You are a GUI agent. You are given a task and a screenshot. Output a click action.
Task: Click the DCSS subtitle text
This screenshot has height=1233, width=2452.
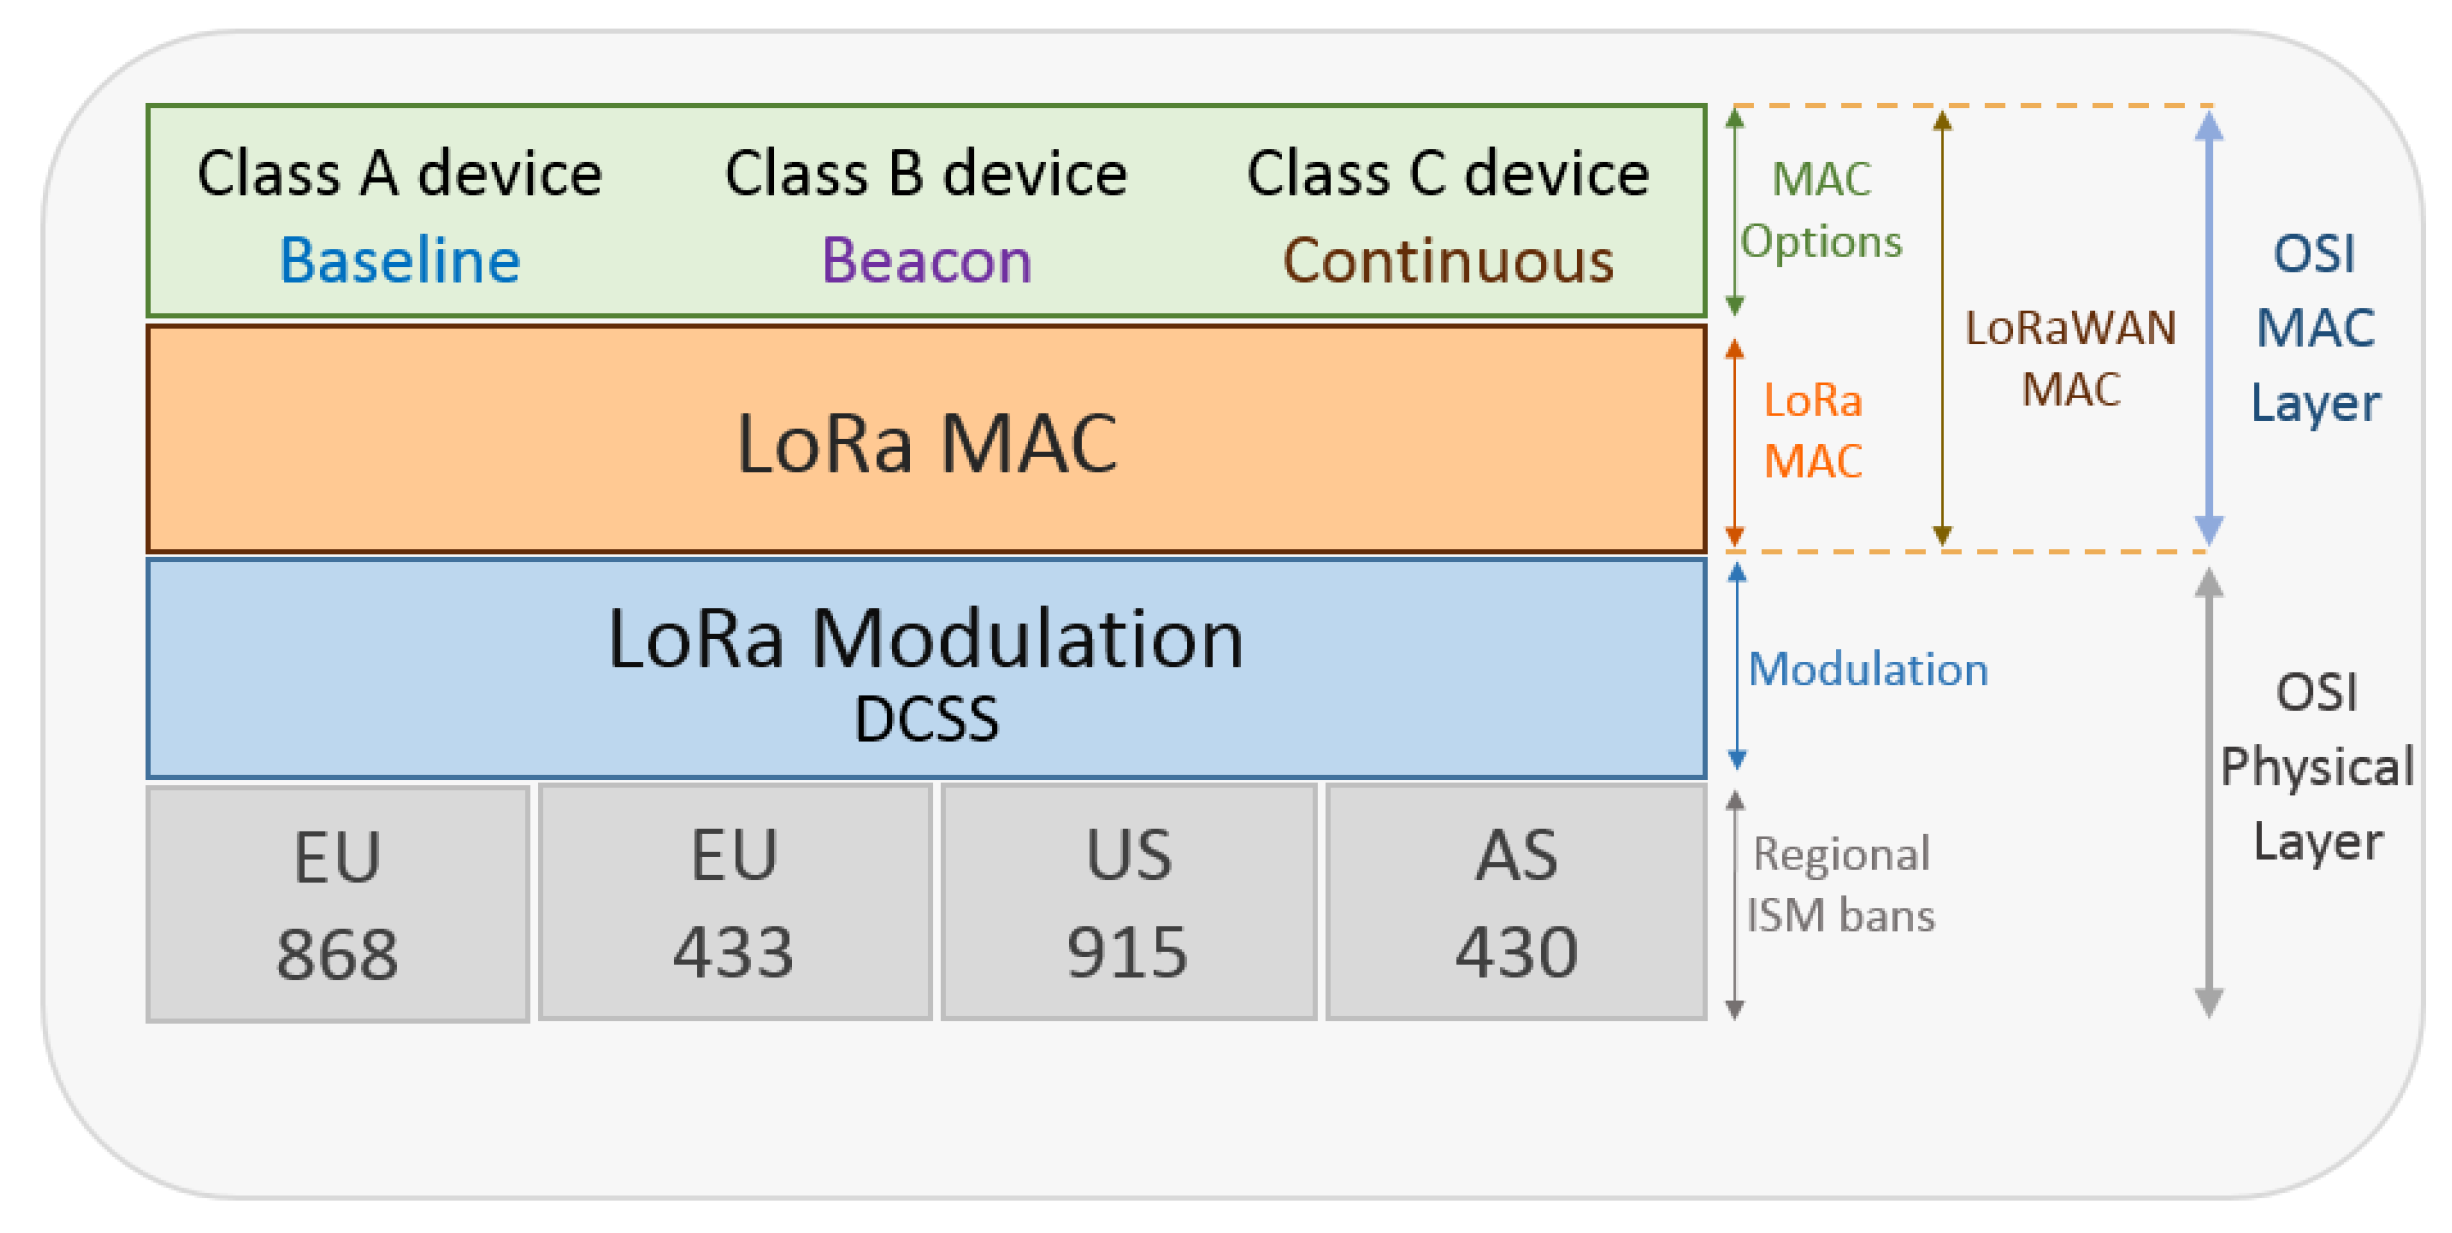tap(926, 719)
